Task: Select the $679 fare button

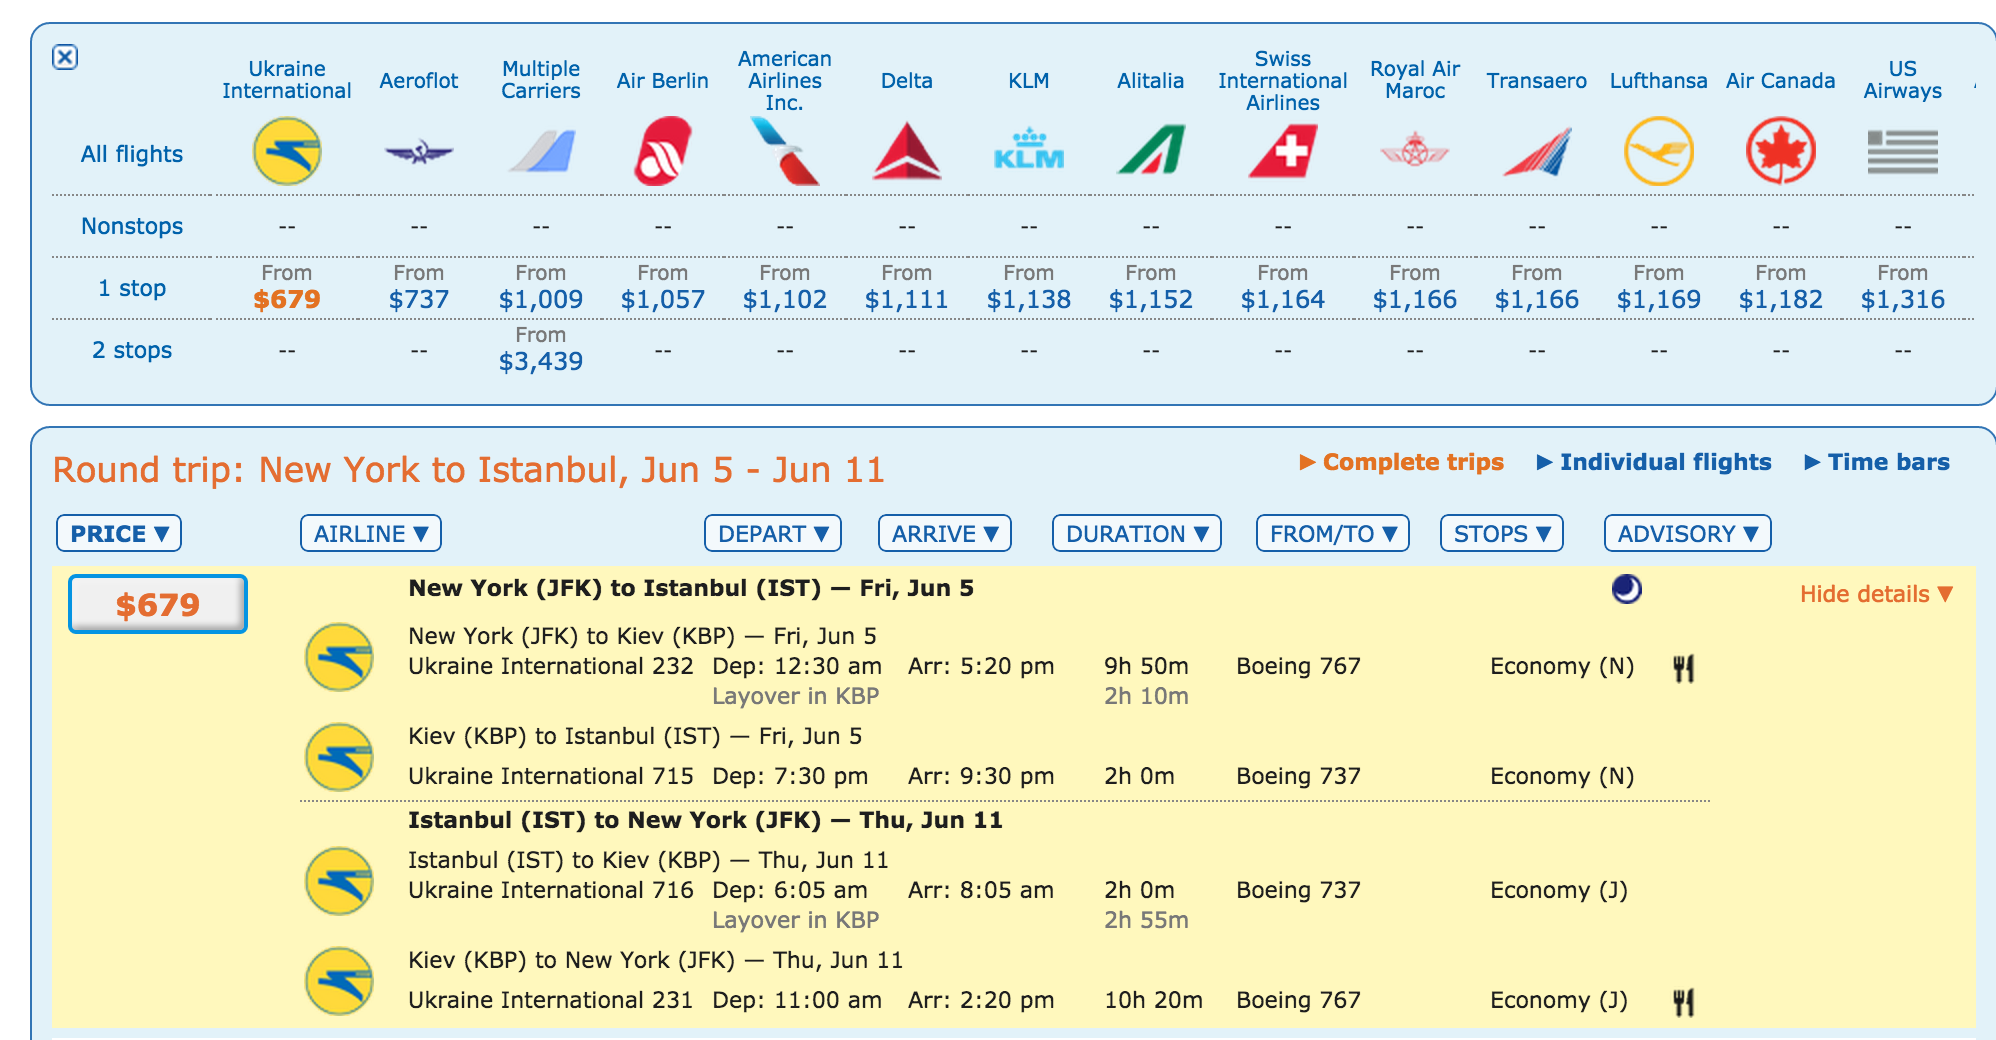Action: pyautogui.click(x=158, y=604)
